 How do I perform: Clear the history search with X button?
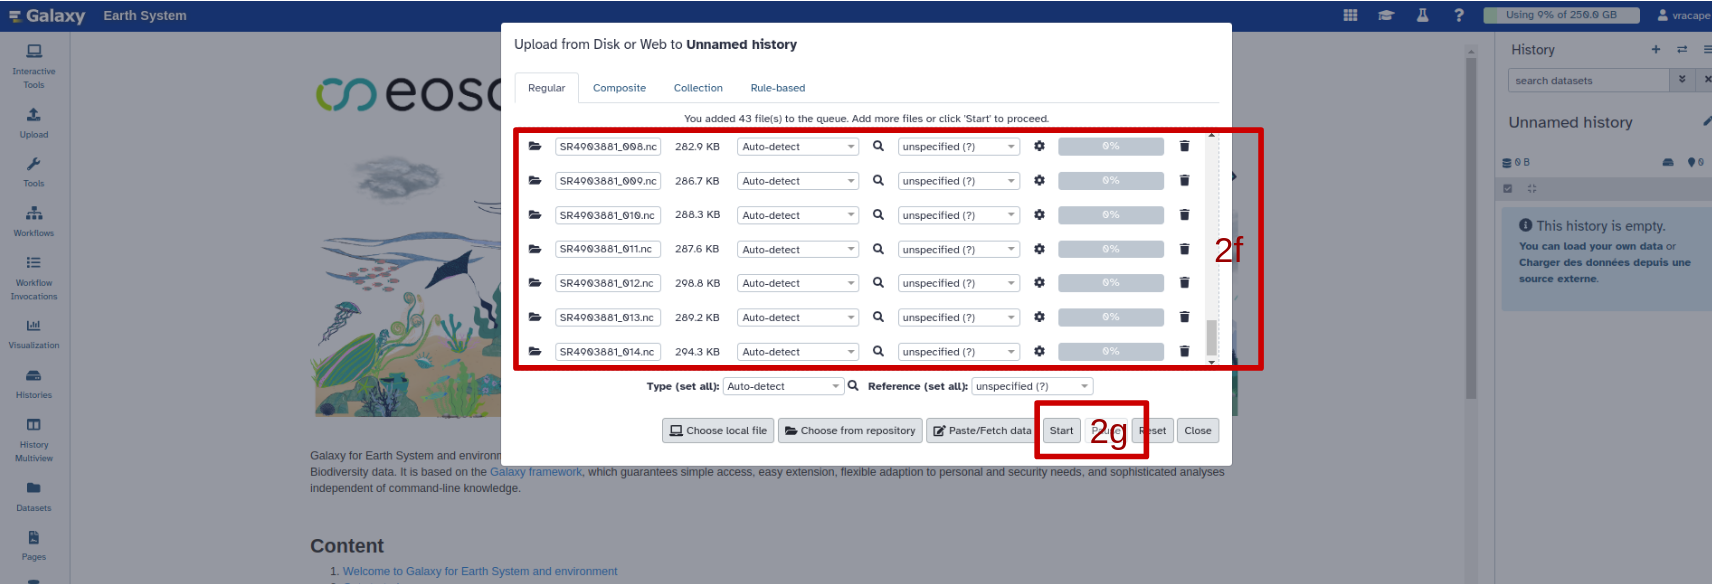pos(1706,80)
